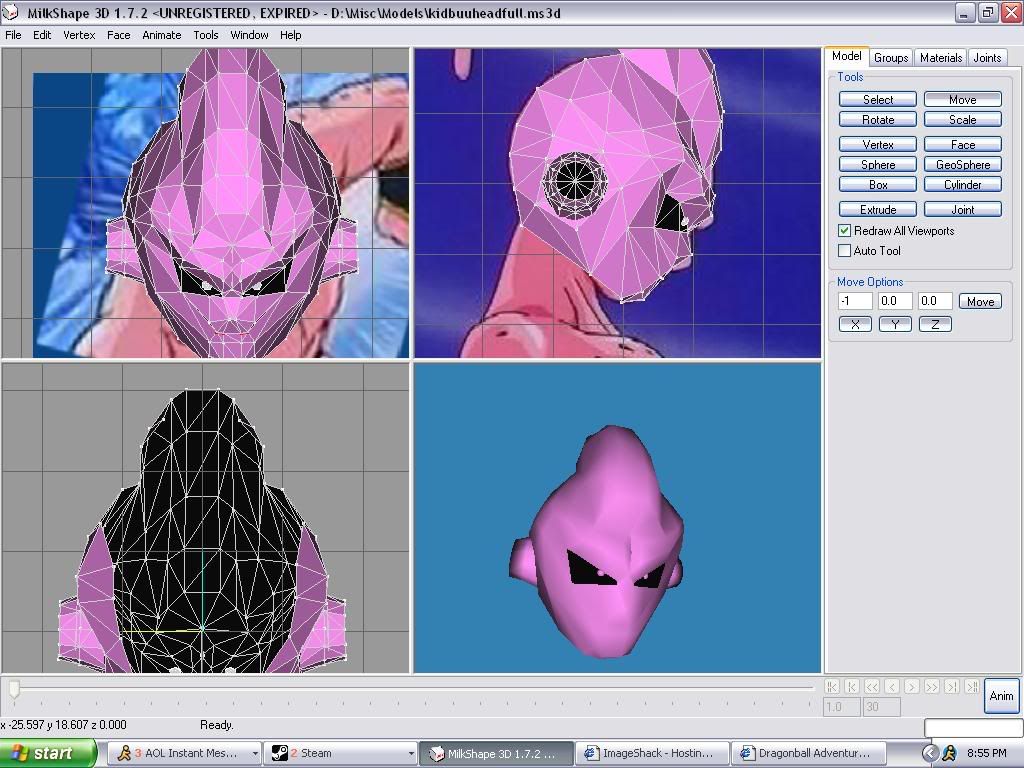Activate the Rotate tool button
The width and height of the screenshot is (1024, 768).
878,120
